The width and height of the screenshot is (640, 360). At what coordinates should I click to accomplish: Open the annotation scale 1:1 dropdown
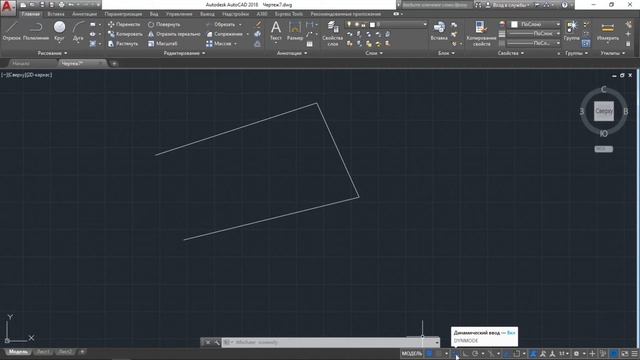click(x=564, y=353)
